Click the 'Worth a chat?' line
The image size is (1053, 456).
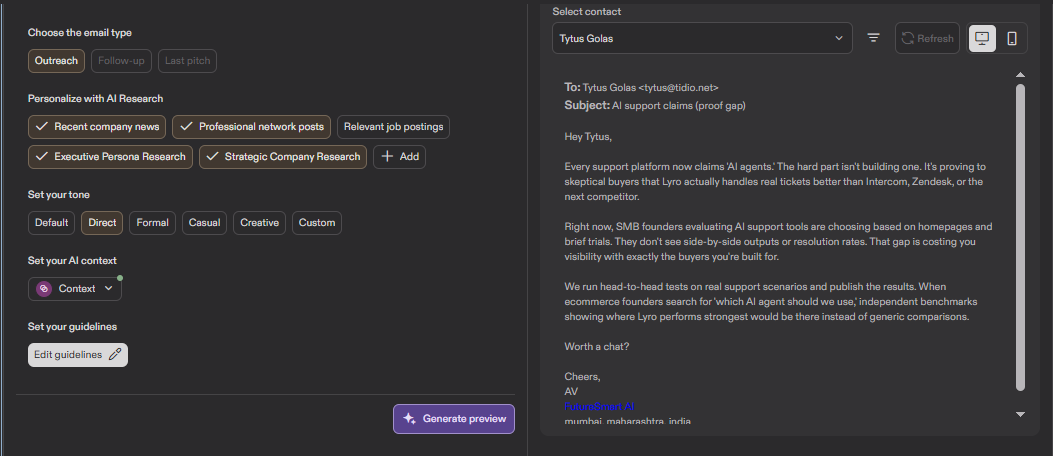[597, 347]
